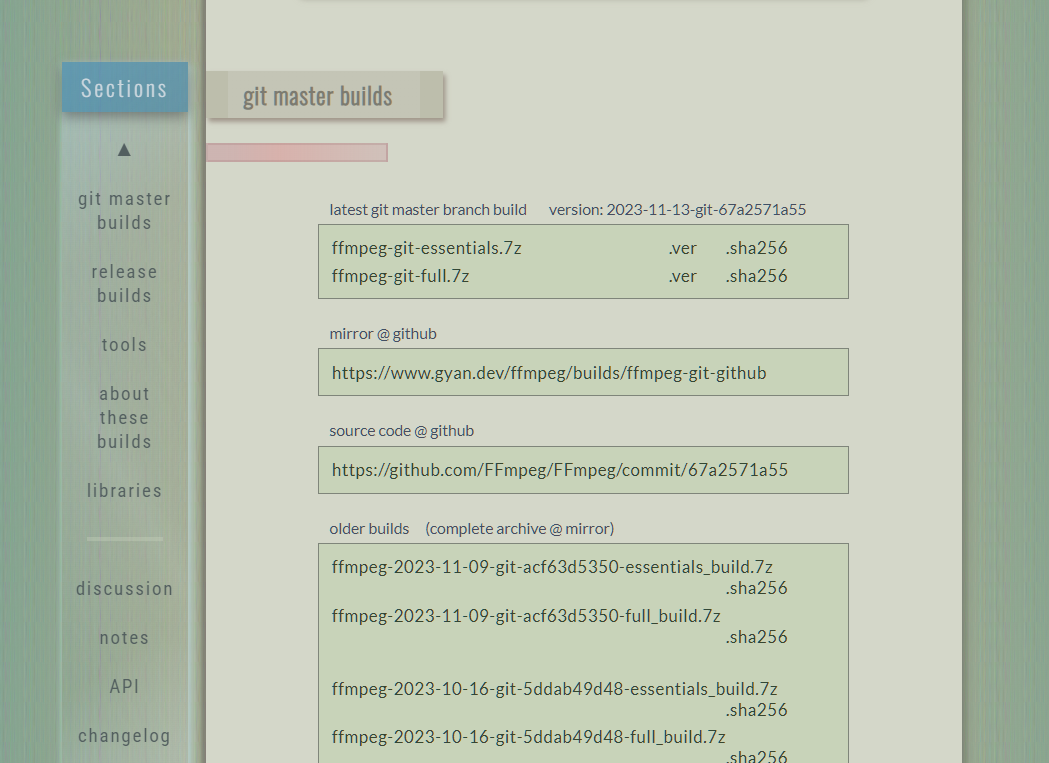Viewport: 1049px width, 763px height.
Task: Download ffmpeg-git-full.7z
Action: pos(400,276)
